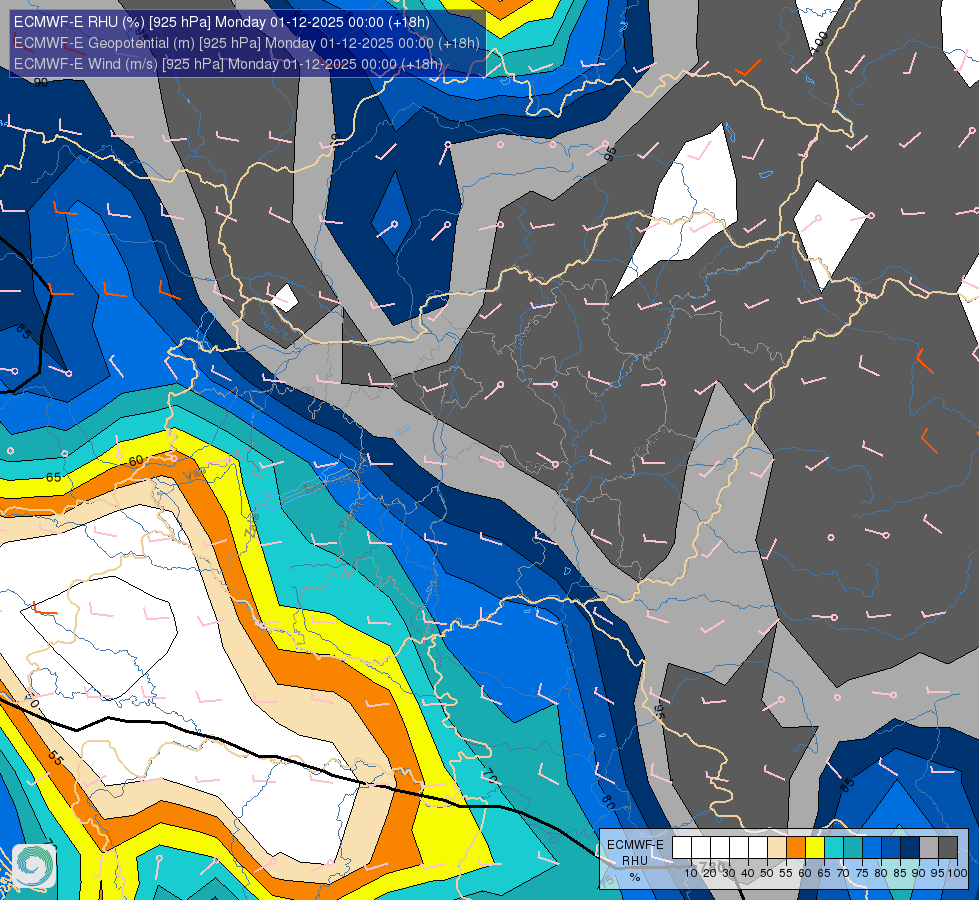Click the legend tick label '100'
The image size is (979, 900).
click(x=957, y=873)
